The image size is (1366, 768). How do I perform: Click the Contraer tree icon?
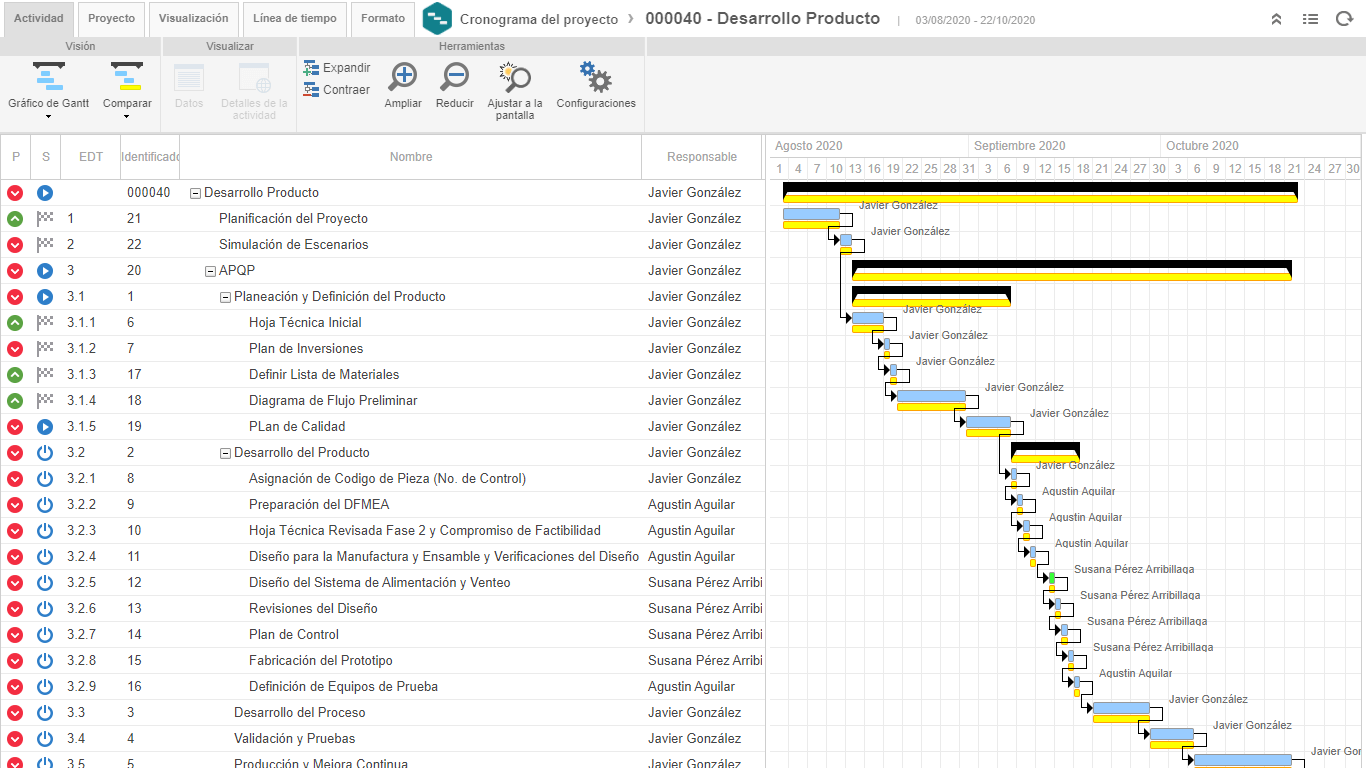point(311,90)
